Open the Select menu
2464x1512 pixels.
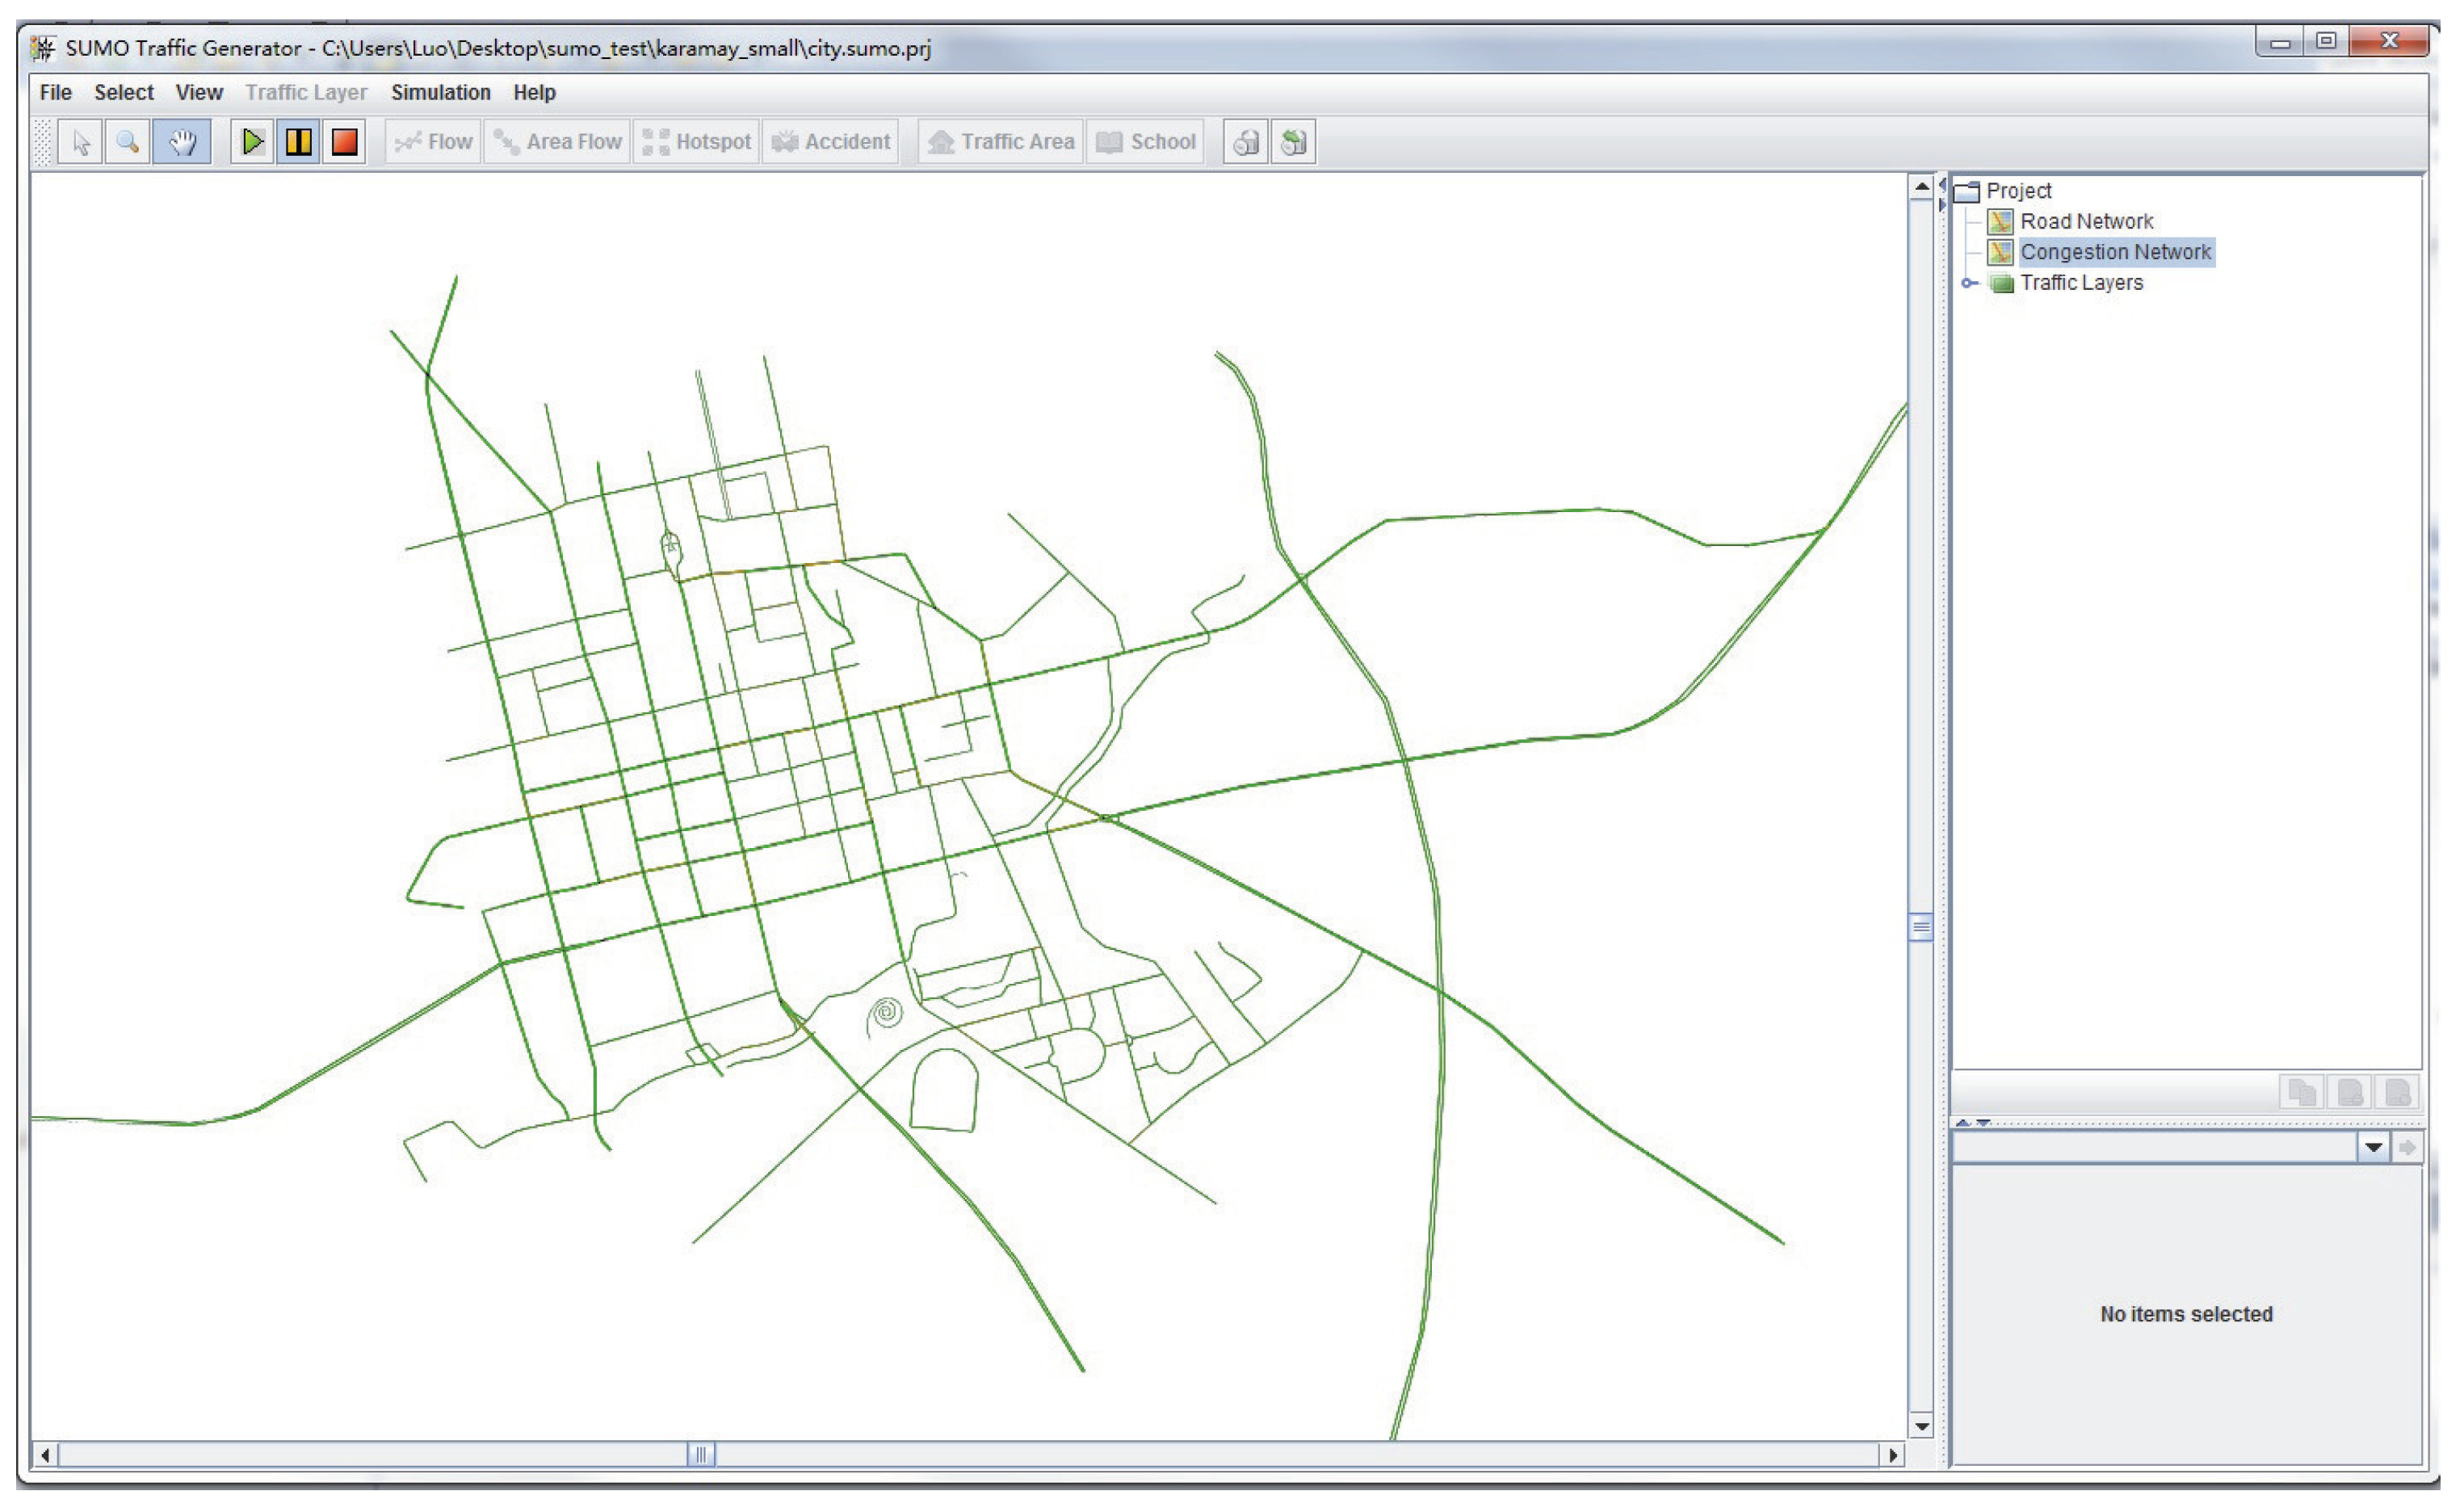coord(124,92)
